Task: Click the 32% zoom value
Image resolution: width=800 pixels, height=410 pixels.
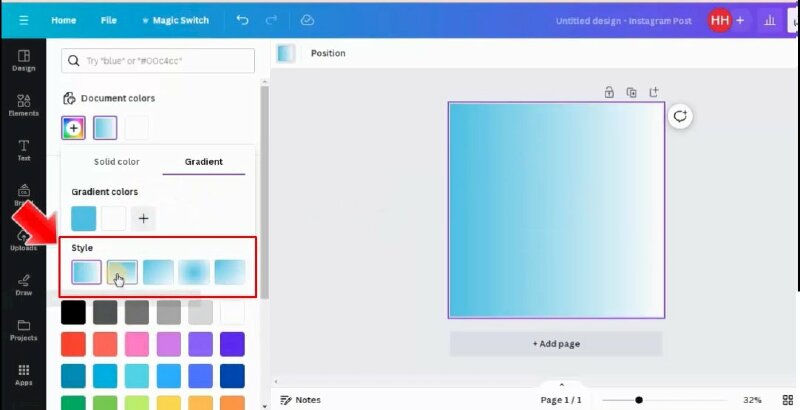Action: coord(752,400)
